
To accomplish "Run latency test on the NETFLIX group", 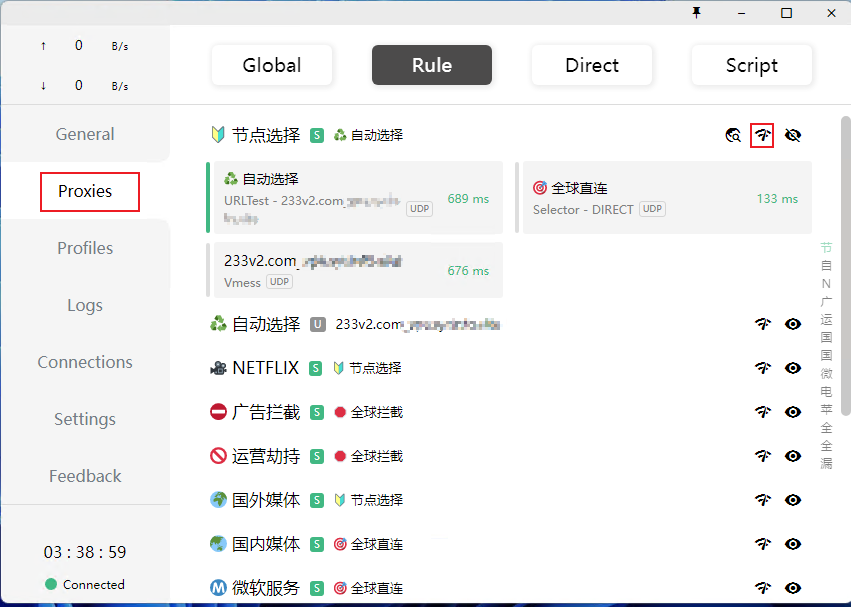I will pyautogui.click(x=763, y=367).
